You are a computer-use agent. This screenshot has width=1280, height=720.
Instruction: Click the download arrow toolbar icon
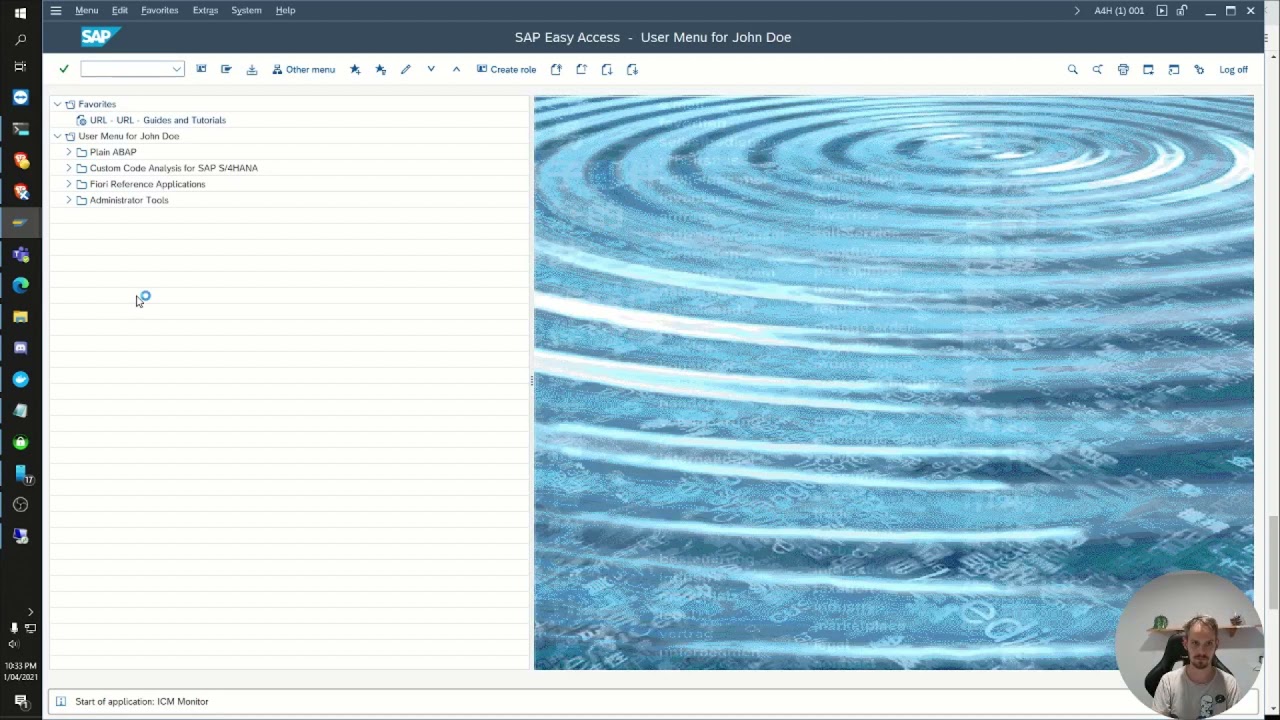(252, 69)
